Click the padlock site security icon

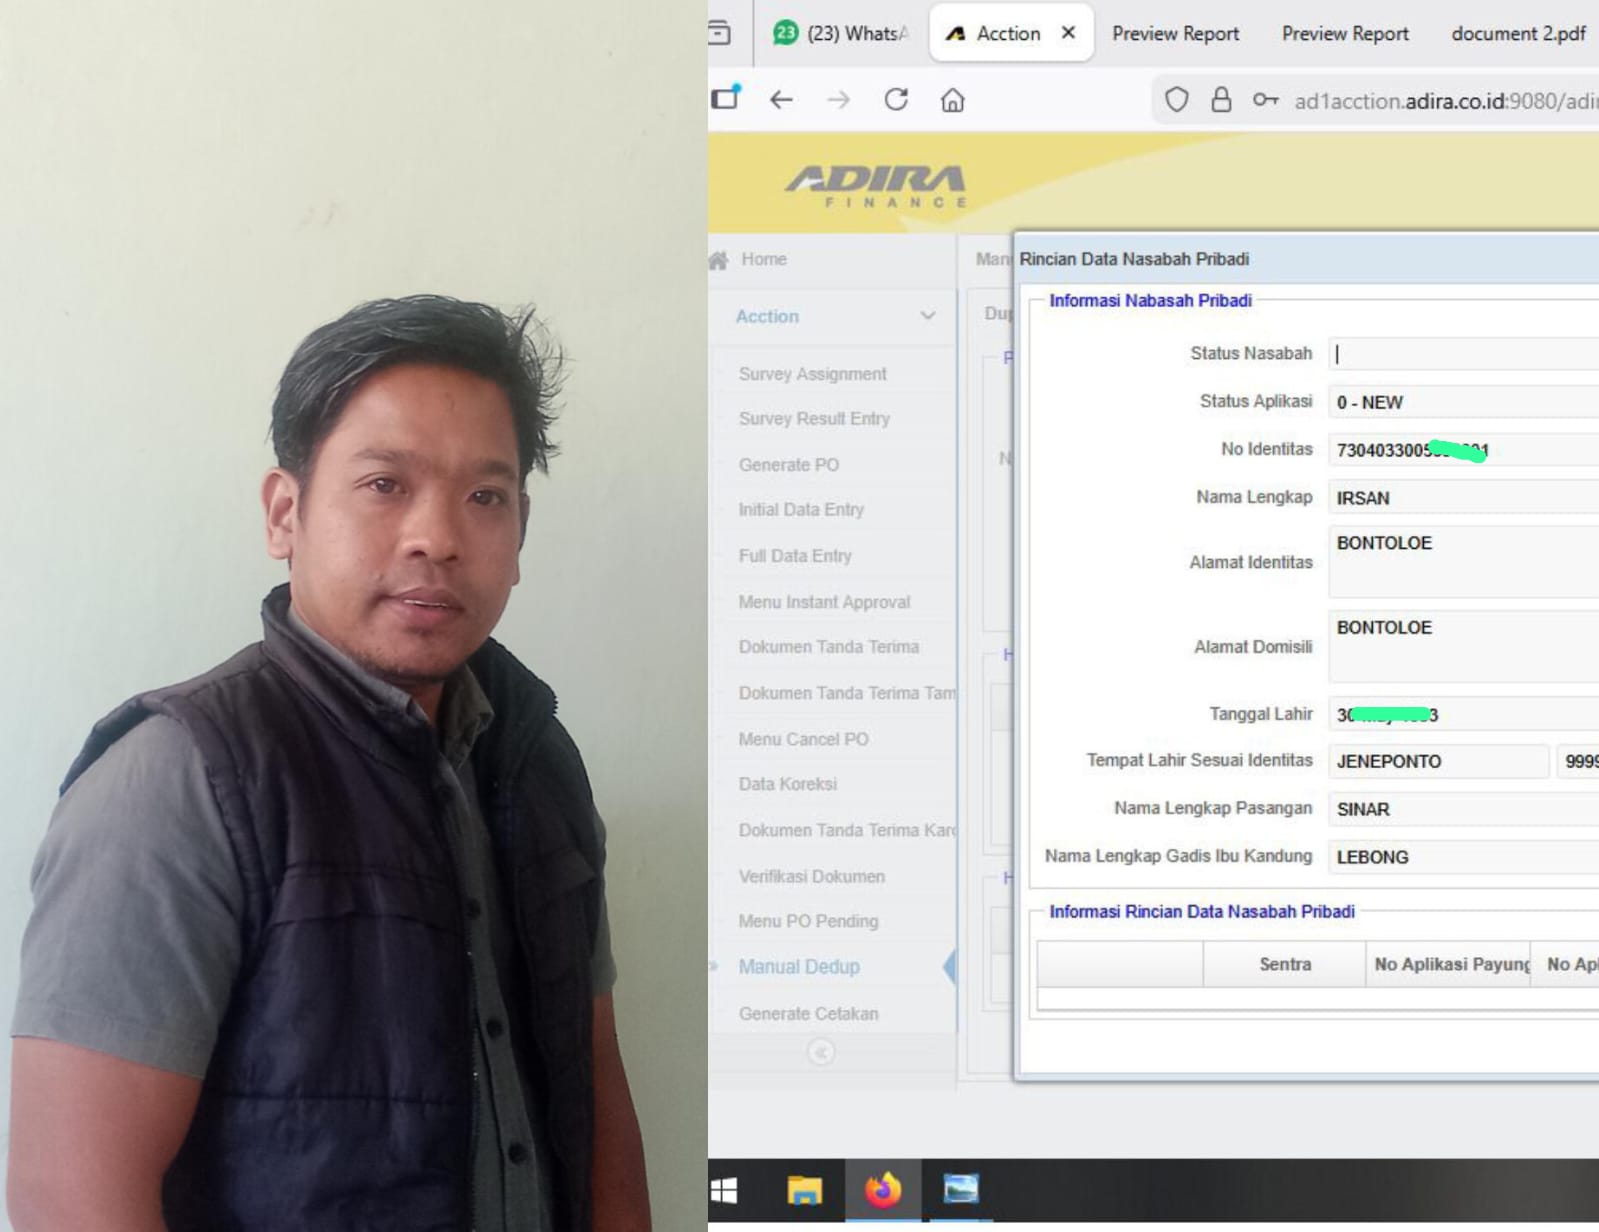click(1221, 100)
